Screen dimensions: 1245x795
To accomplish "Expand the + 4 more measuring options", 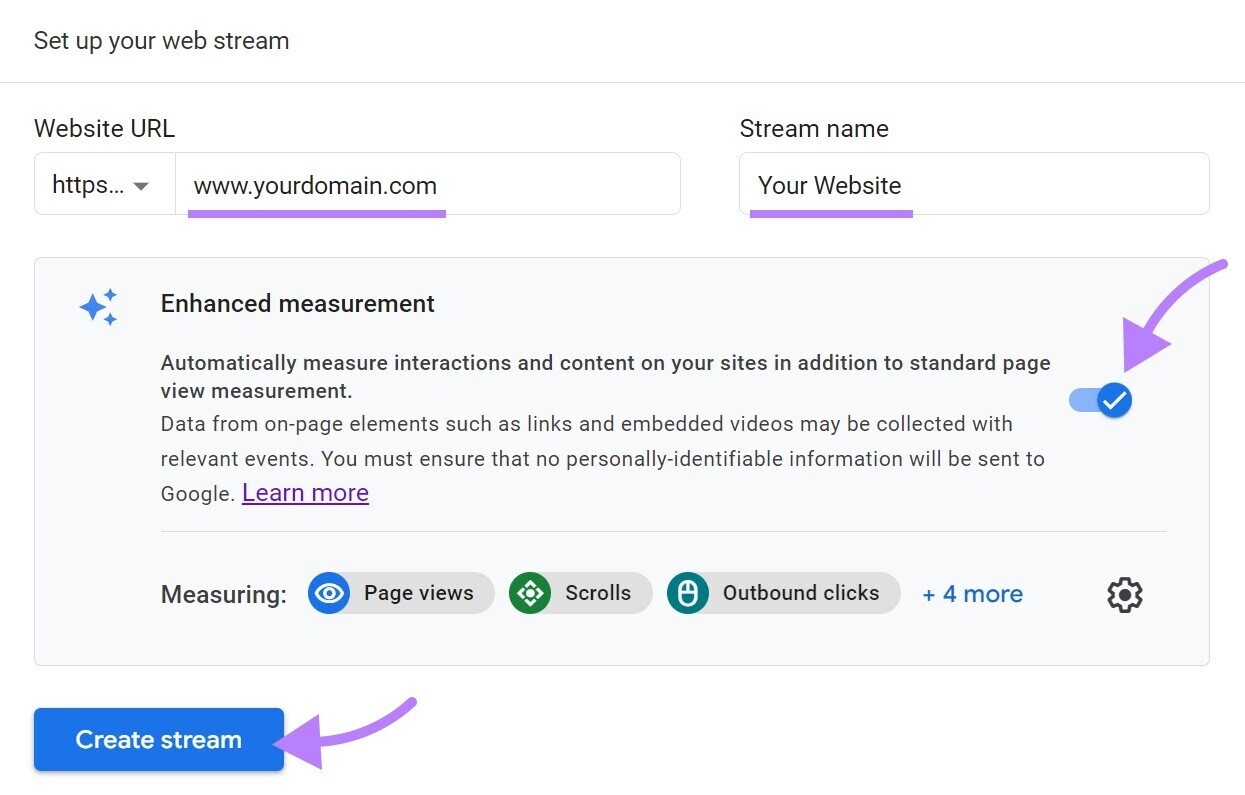I will [x=971, y=593].
